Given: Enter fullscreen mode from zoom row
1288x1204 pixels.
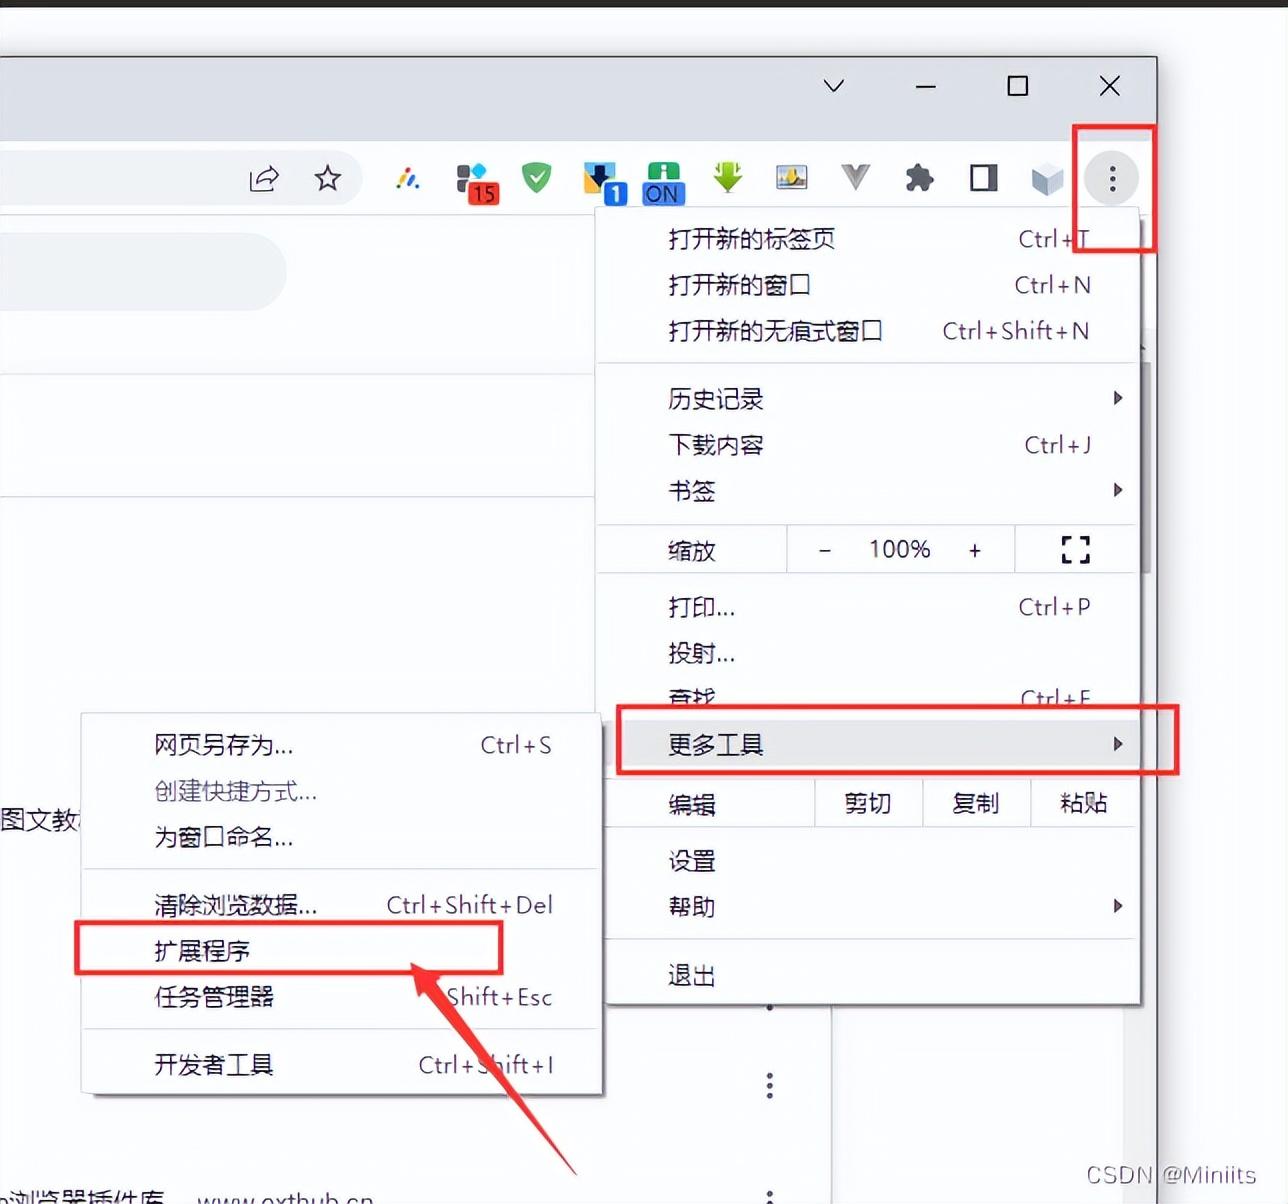Looking at the screenshot, I should 1076,549.
